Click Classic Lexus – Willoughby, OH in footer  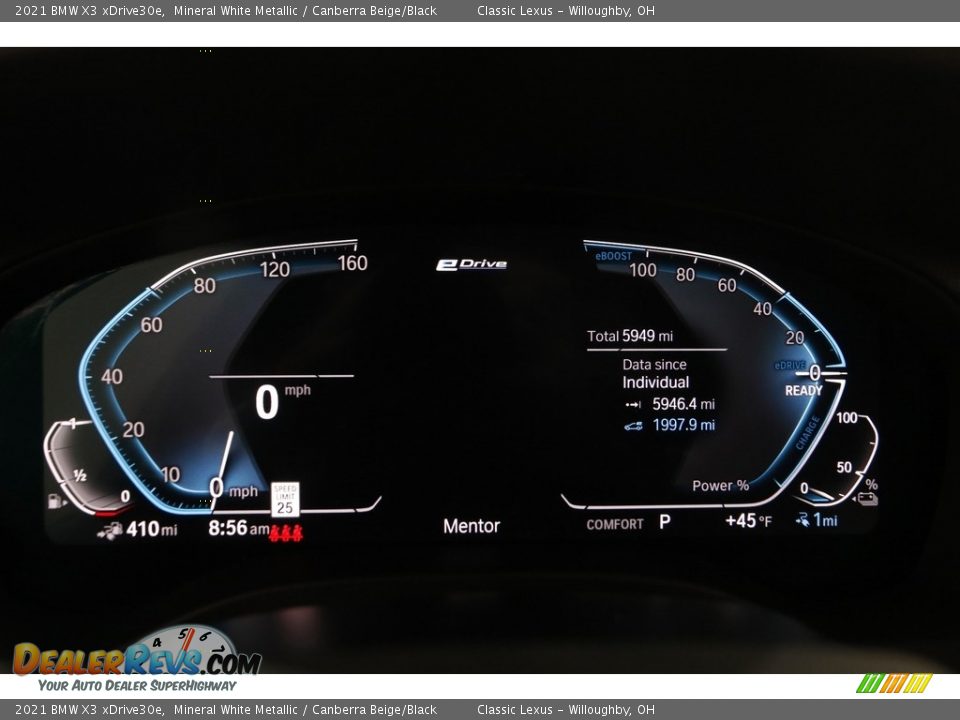[566, 710]
